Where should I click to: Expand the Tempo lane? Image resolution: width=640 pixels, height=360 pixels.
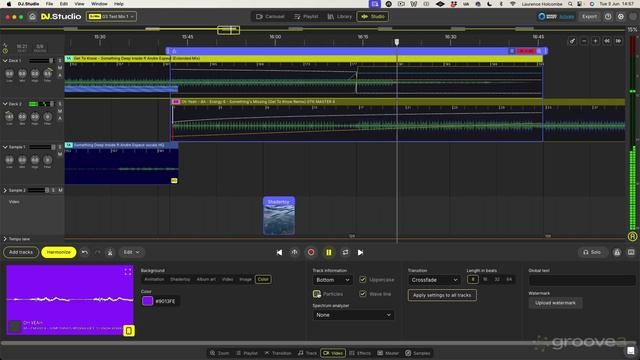click(x=5, y=239)
